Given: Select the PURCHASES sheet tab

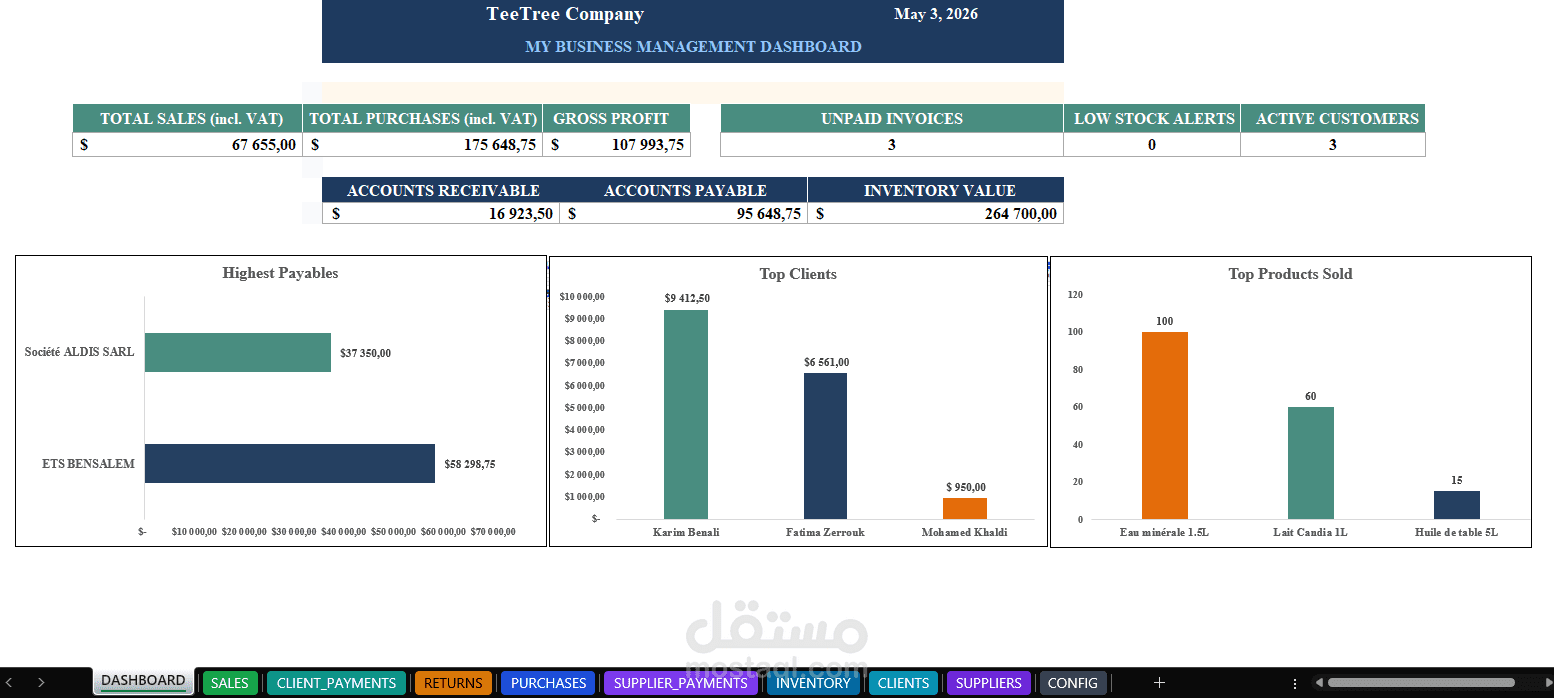Looking at the screenshot, I should 548,683.
